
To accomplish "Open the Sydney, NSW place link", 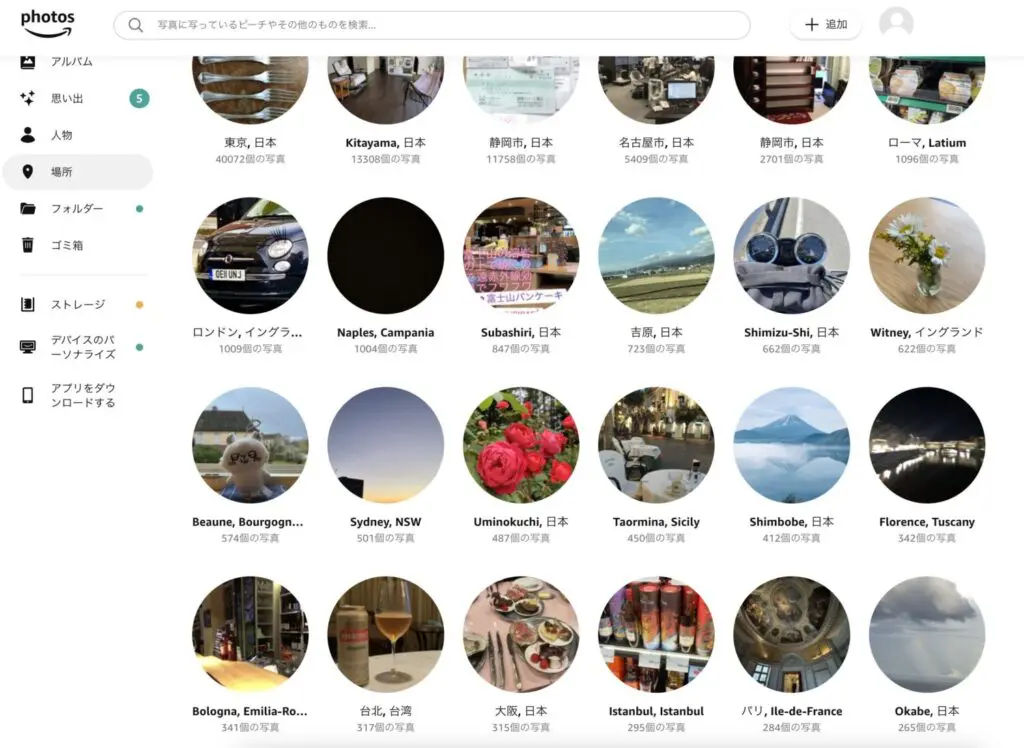I will [385, 522].
